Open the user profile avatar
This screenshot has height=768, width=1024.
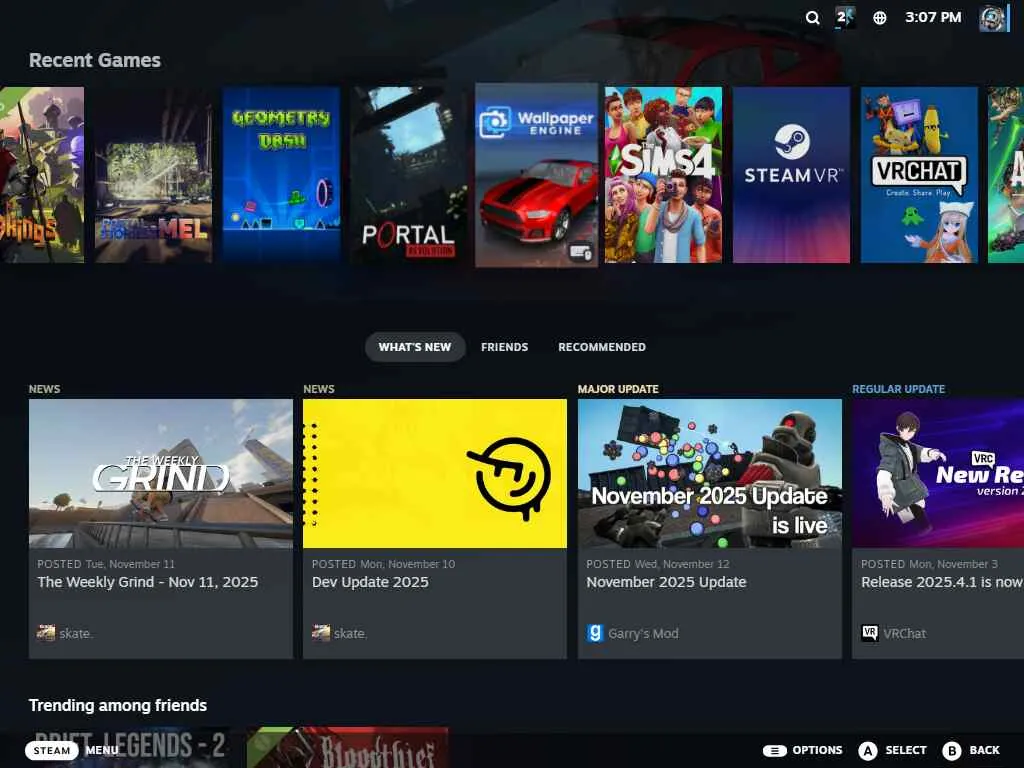tap(993, 18)
